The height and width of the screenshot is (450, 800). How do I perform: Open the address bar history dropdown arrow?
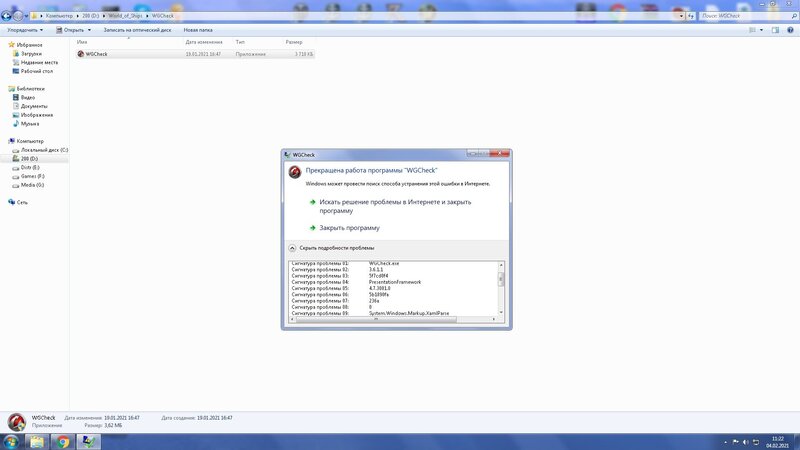(x=681, y=16)
